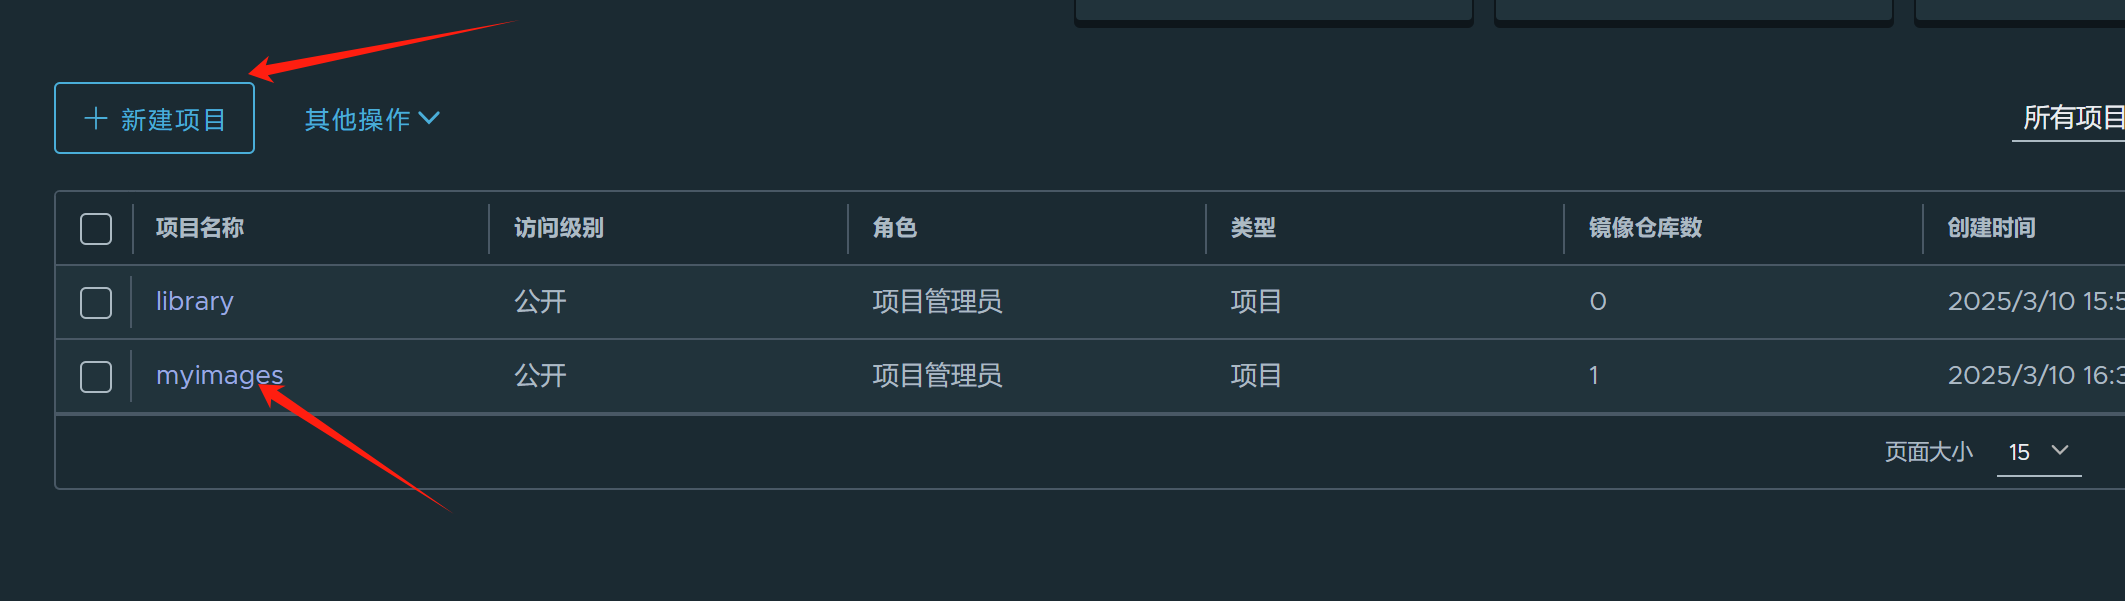Click the 角色 column header
The height and width of the screenshot is (601, 2125).
pyautogui.click(x=894, y=228)
